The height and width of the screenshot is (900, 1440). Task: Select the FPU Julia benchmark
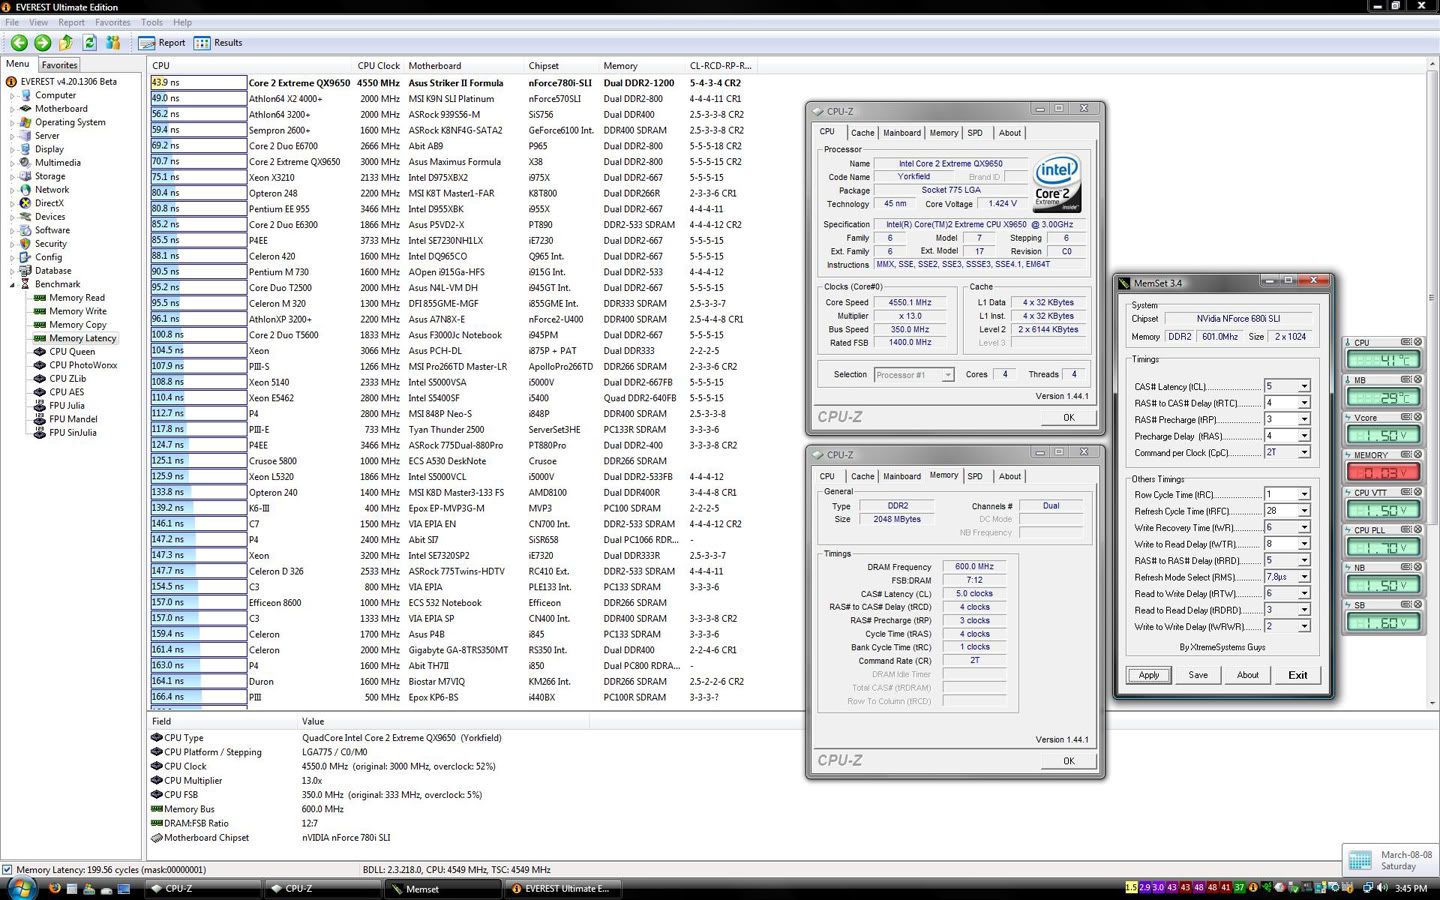(x=67, y=406)
